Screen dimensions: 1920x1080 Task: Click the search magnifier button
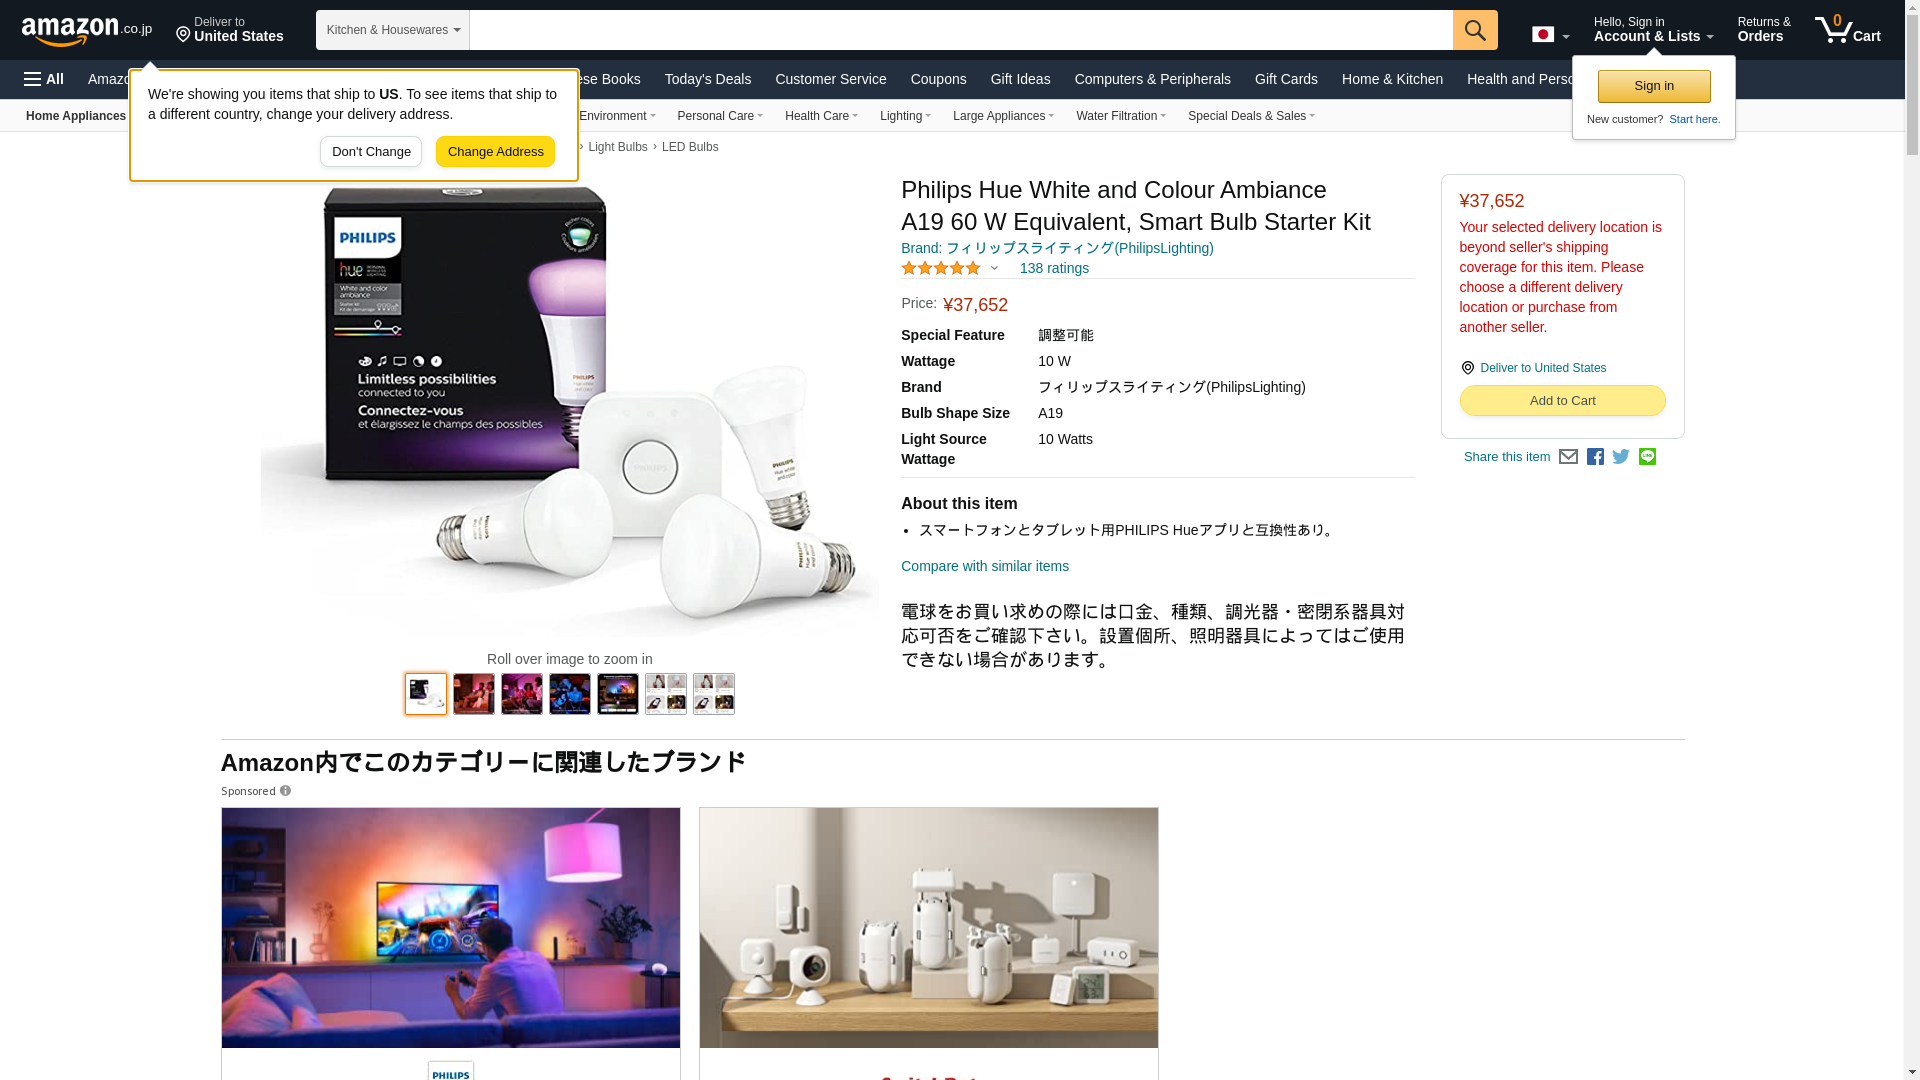(1475, 30)
